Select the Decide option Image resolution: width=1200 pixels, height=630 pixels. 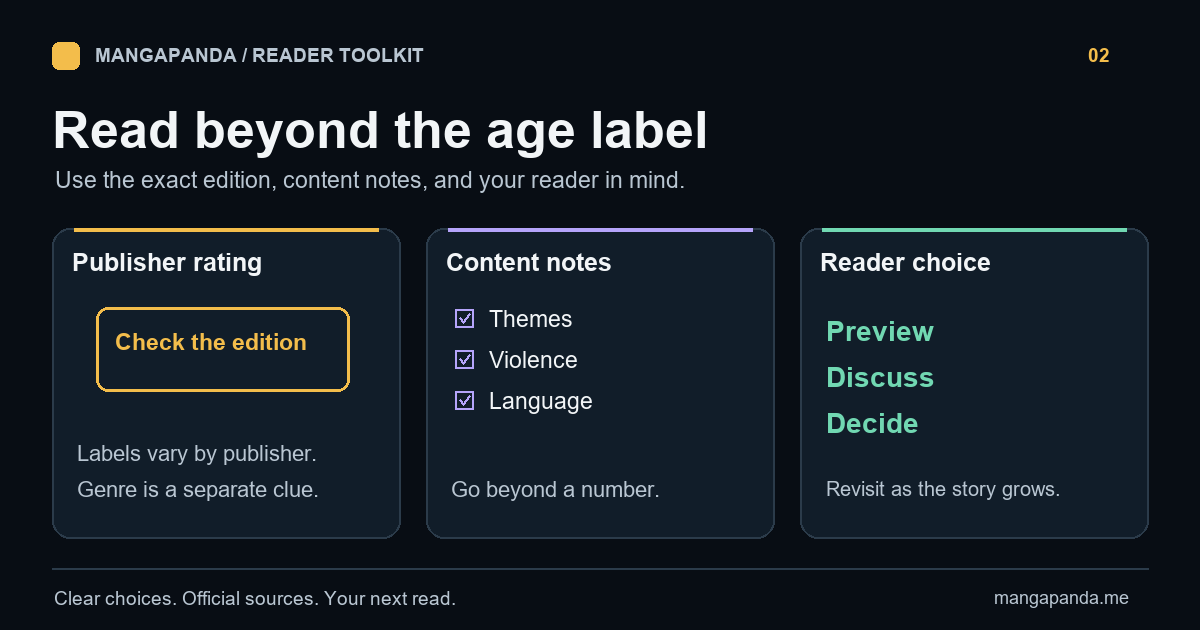tap(872, 423)
